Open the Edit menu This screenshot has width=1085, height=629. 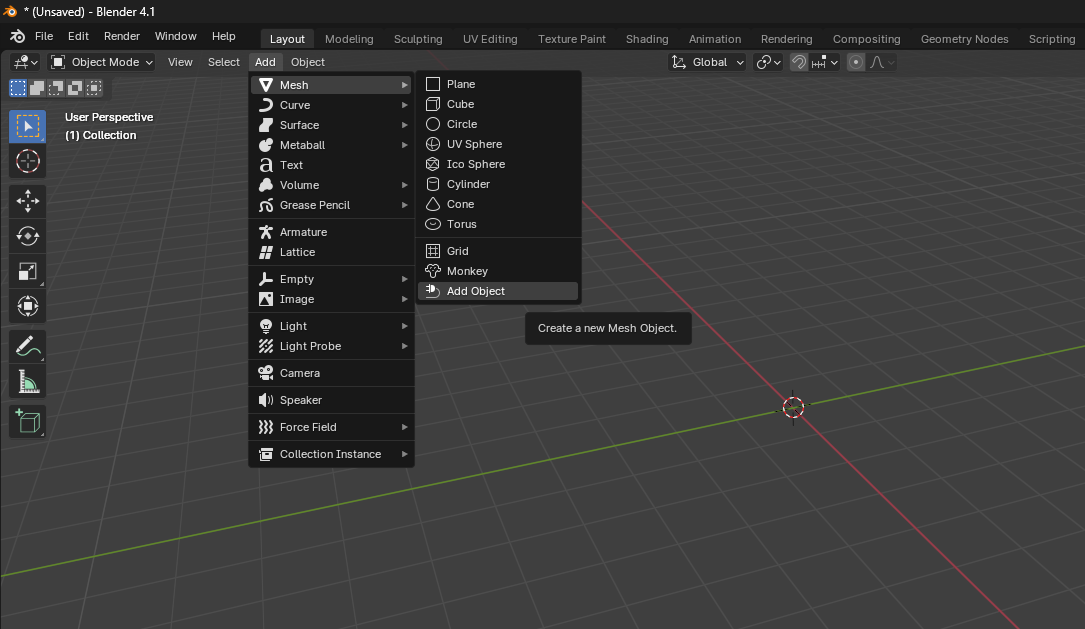[78, 36]
